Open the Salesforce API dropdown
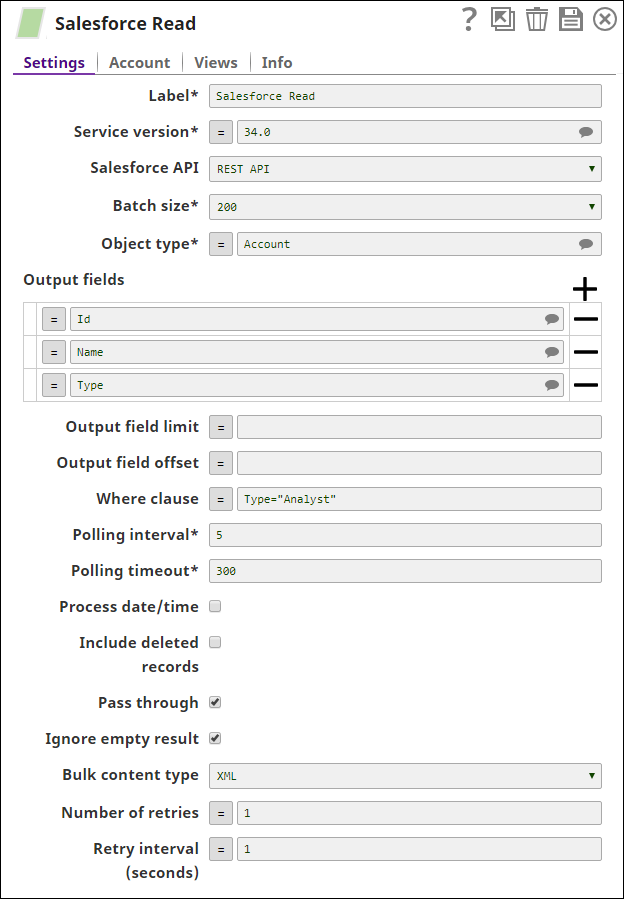This screenshot has height=899, width=624. point(405,169)
